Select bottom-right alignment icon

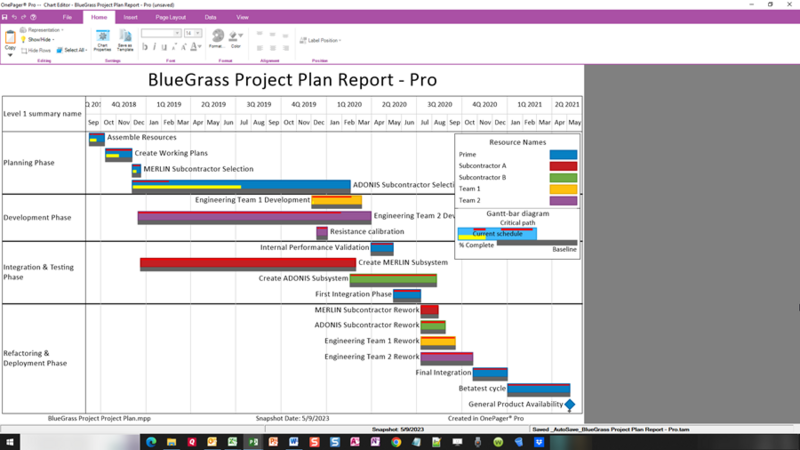(x=285, y=48)
